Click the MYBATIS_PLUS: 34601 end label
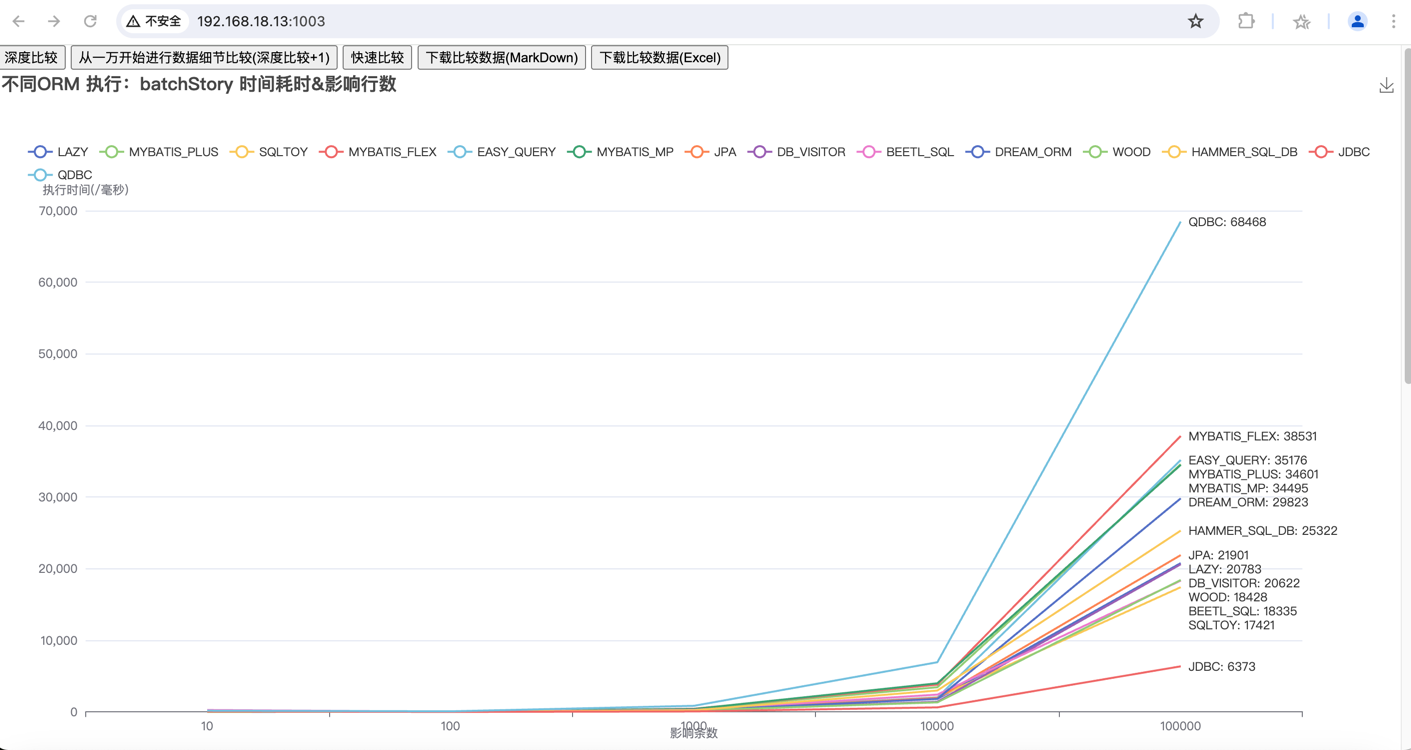 [x=1253, y=474]
